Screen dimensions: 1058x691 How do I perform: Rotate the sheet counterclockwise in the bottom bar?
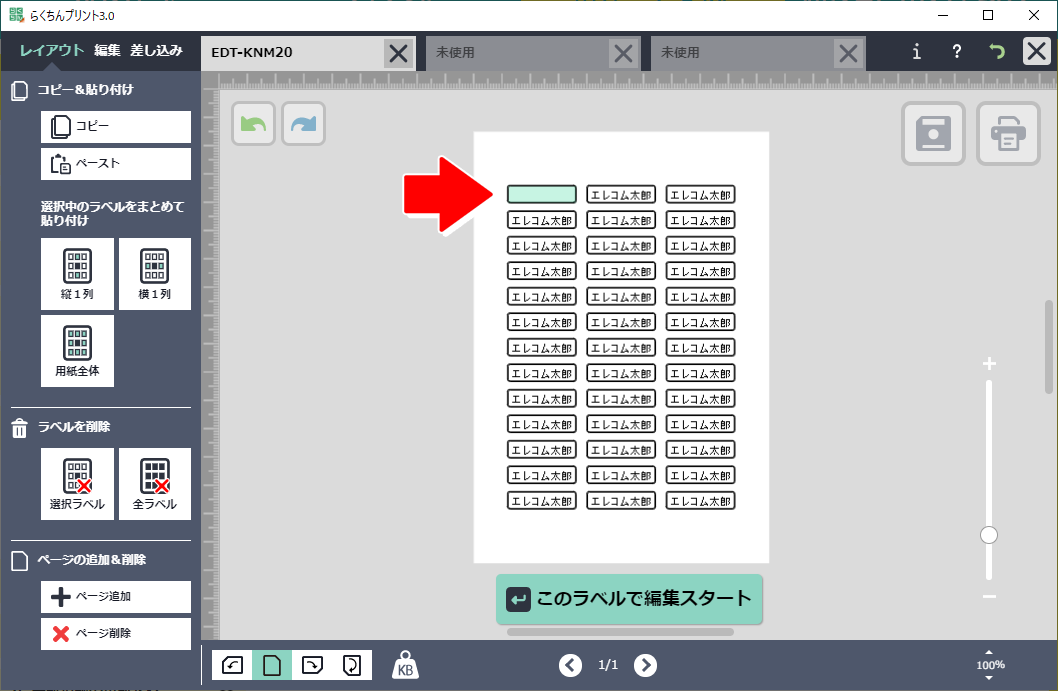(232, 665)
